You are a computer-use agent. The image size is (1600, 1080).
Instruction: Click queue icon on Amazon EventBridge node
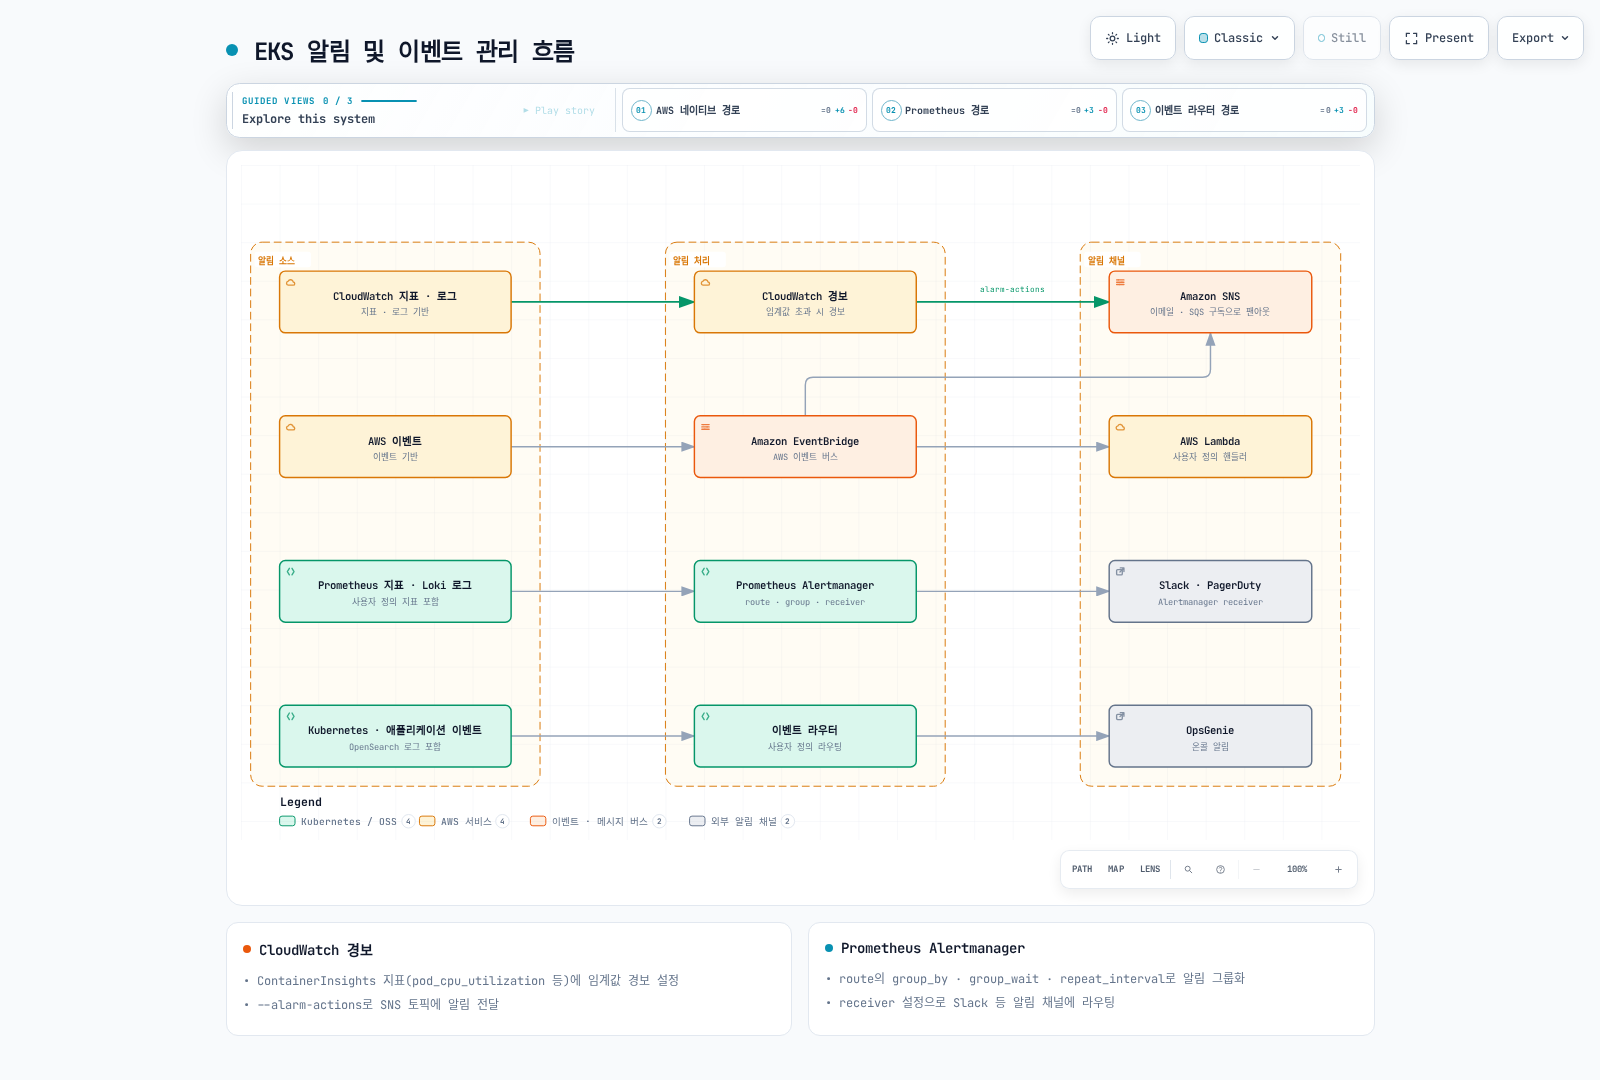tap(705, 427)
